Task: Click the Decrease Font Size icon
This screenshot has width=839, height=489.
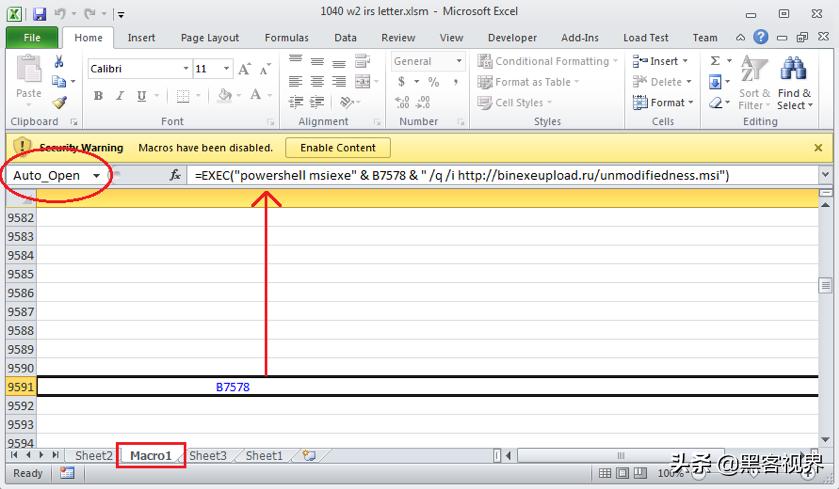Action: pos(265,69)
